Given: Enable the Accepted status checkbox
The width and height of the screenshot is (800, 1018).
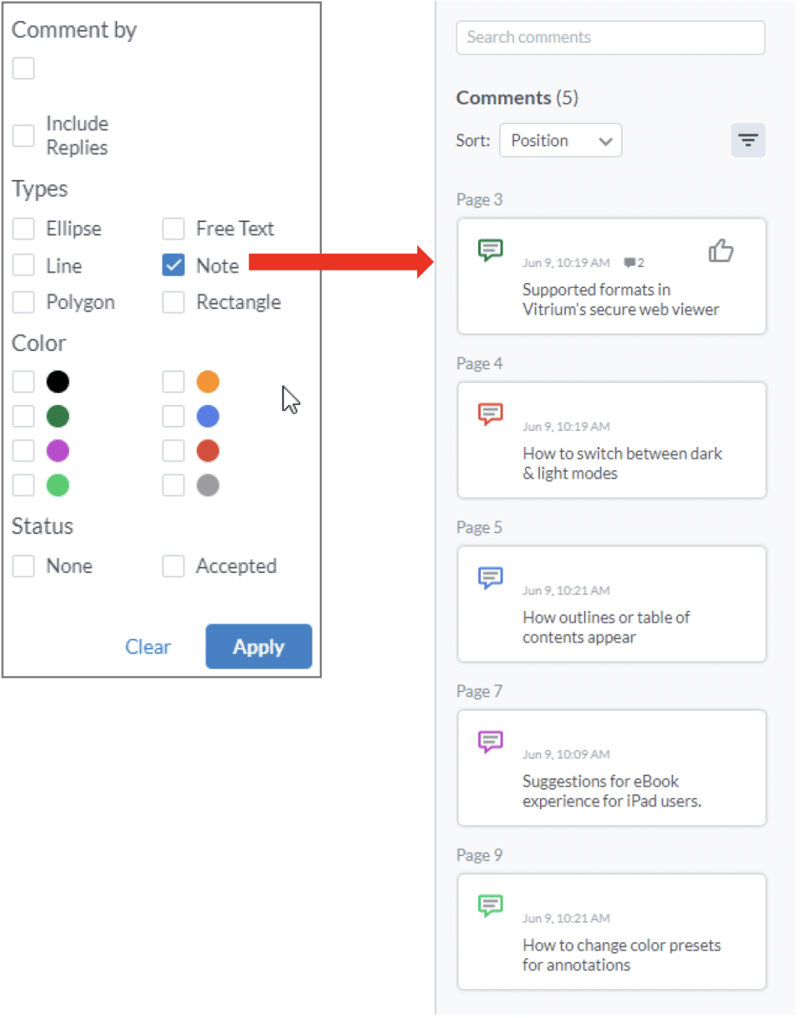Looking at the screenshot, I should click(173, 566).
